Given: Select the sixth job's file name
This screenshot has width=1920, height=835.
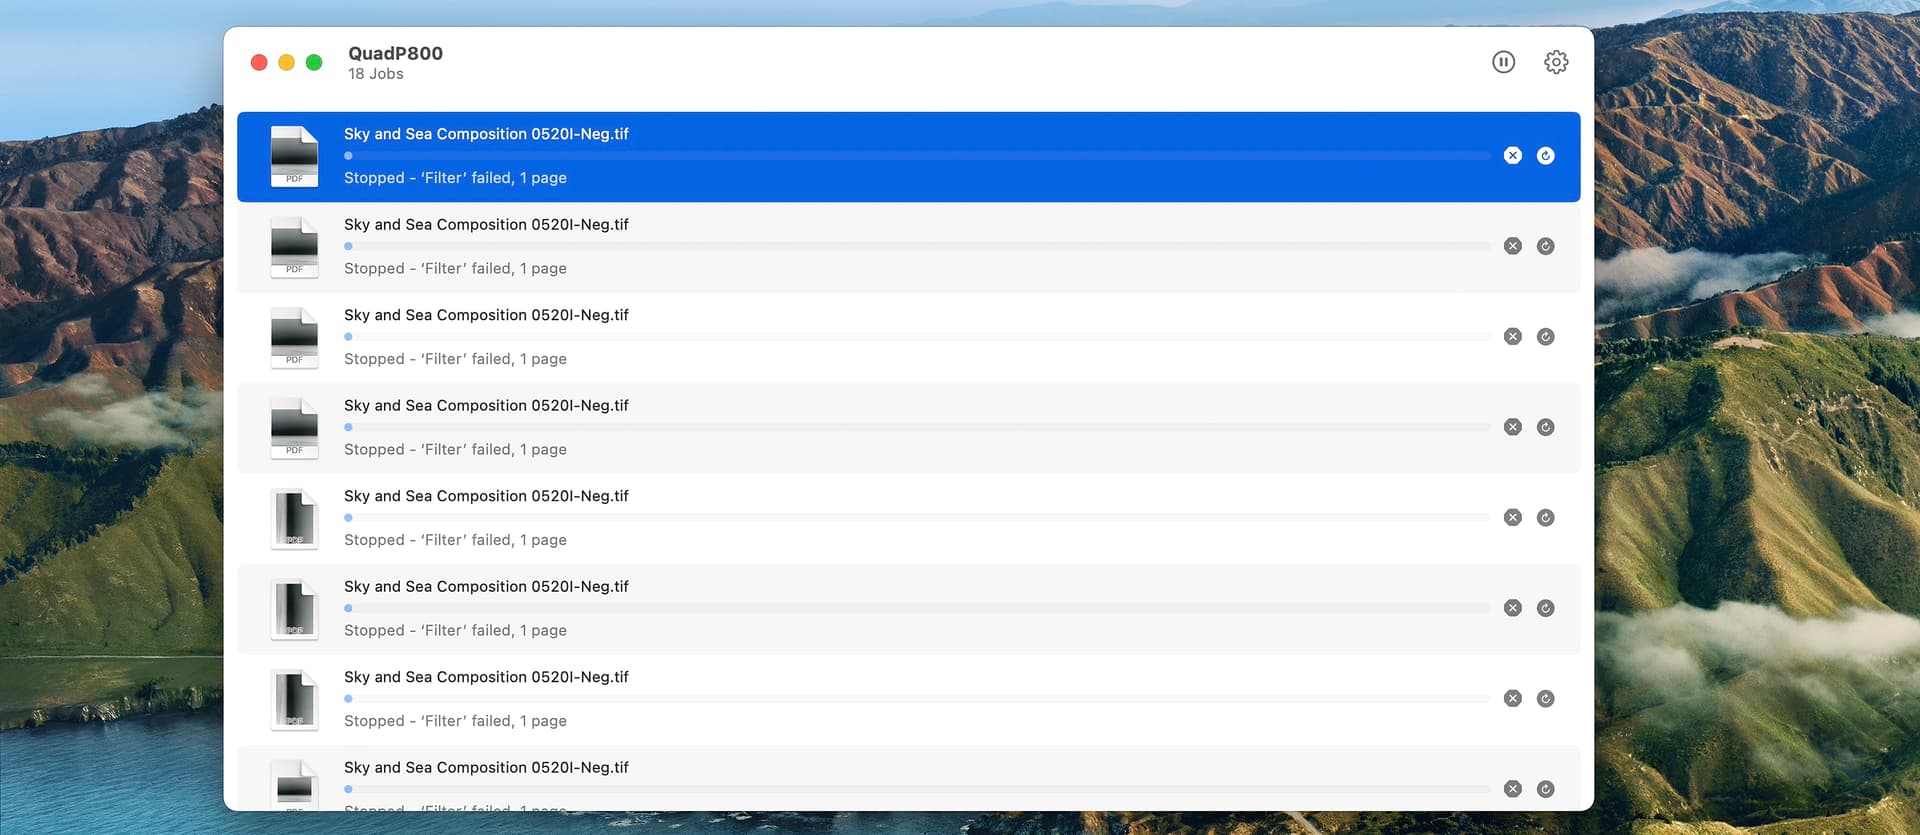Looking at the screenshot, I should pos(486,587).
